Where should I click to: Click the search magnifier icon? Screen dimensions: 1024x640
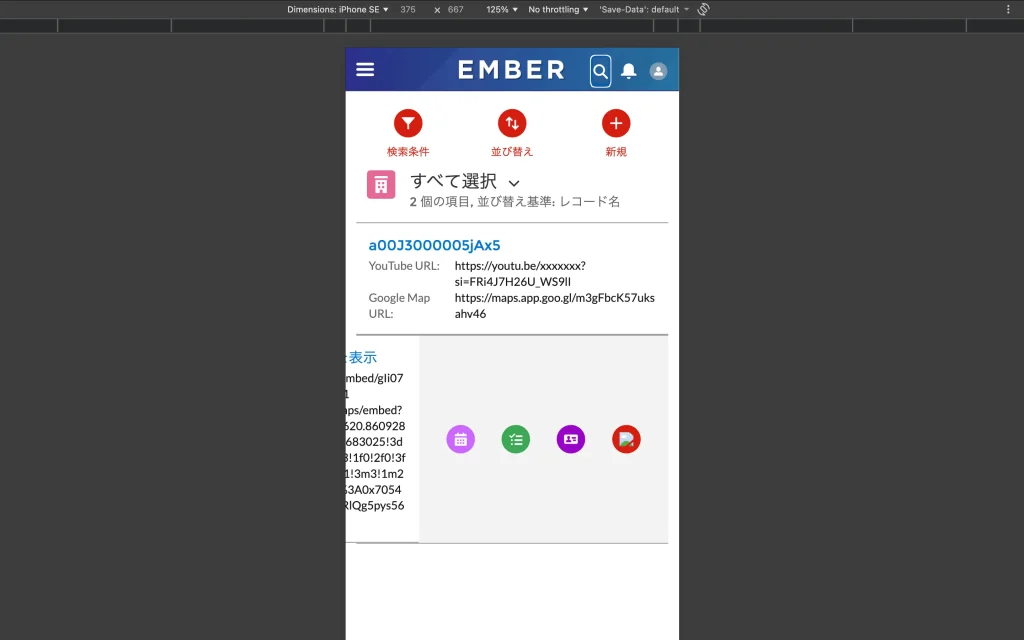pos(600,71)
